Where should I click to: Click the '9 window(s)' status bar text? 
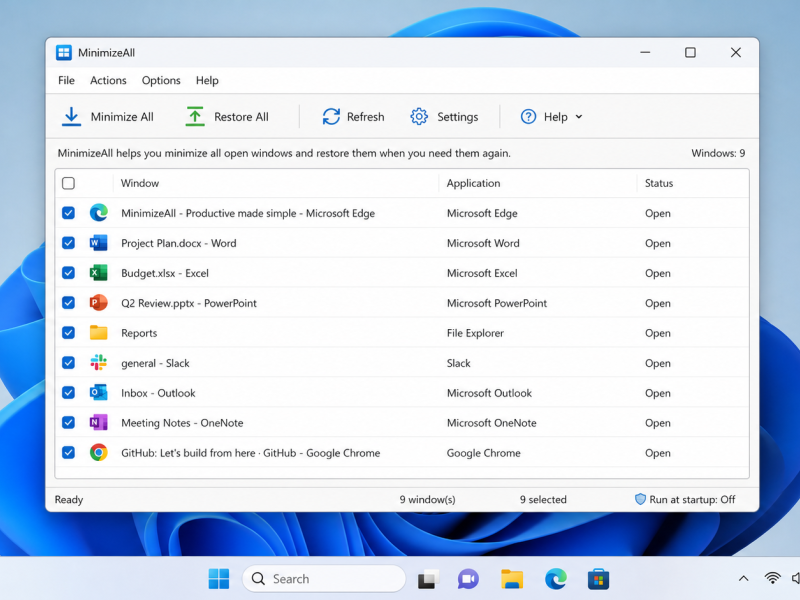tap(428, 499)
